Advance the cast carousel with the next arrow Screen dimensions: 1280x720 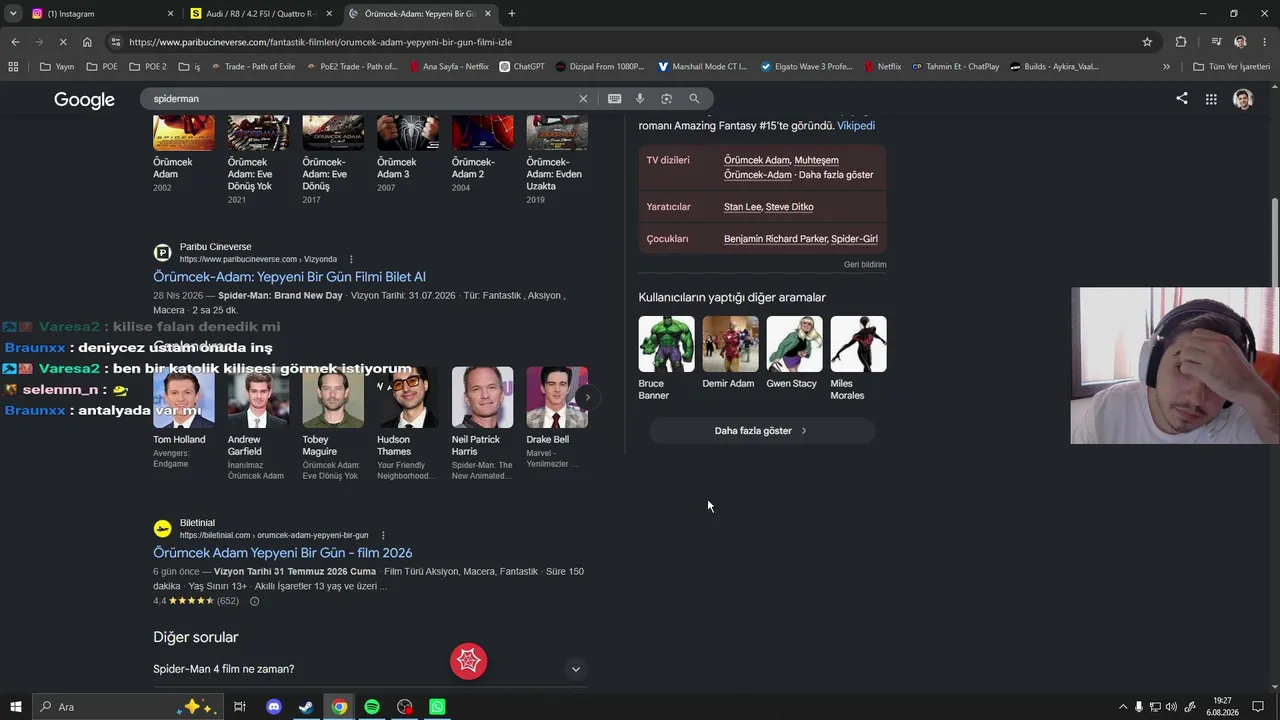click(x=587, y=397)
